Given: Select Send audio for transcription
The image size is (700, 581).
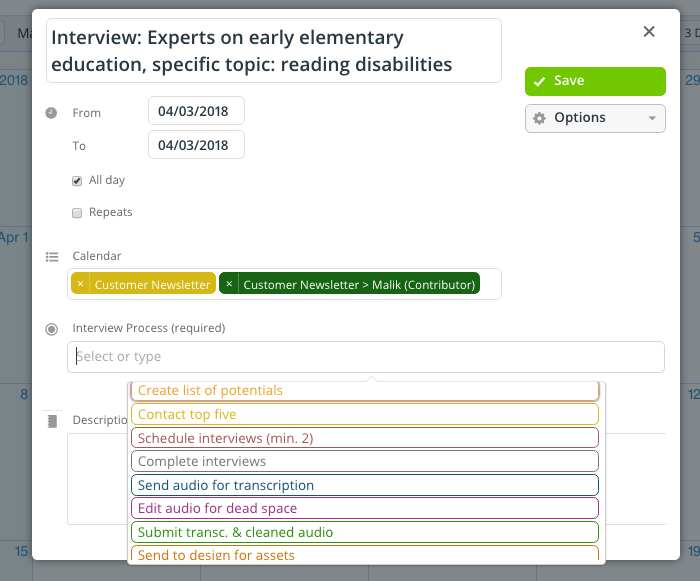Looking at the screenshot, I should 365,485.
